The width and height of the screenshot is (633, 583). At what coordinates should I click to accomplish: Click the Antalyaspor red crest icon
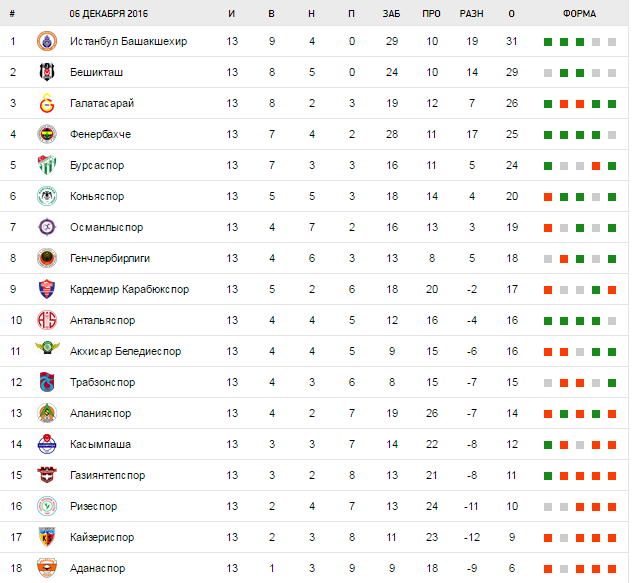click(44, 320)
